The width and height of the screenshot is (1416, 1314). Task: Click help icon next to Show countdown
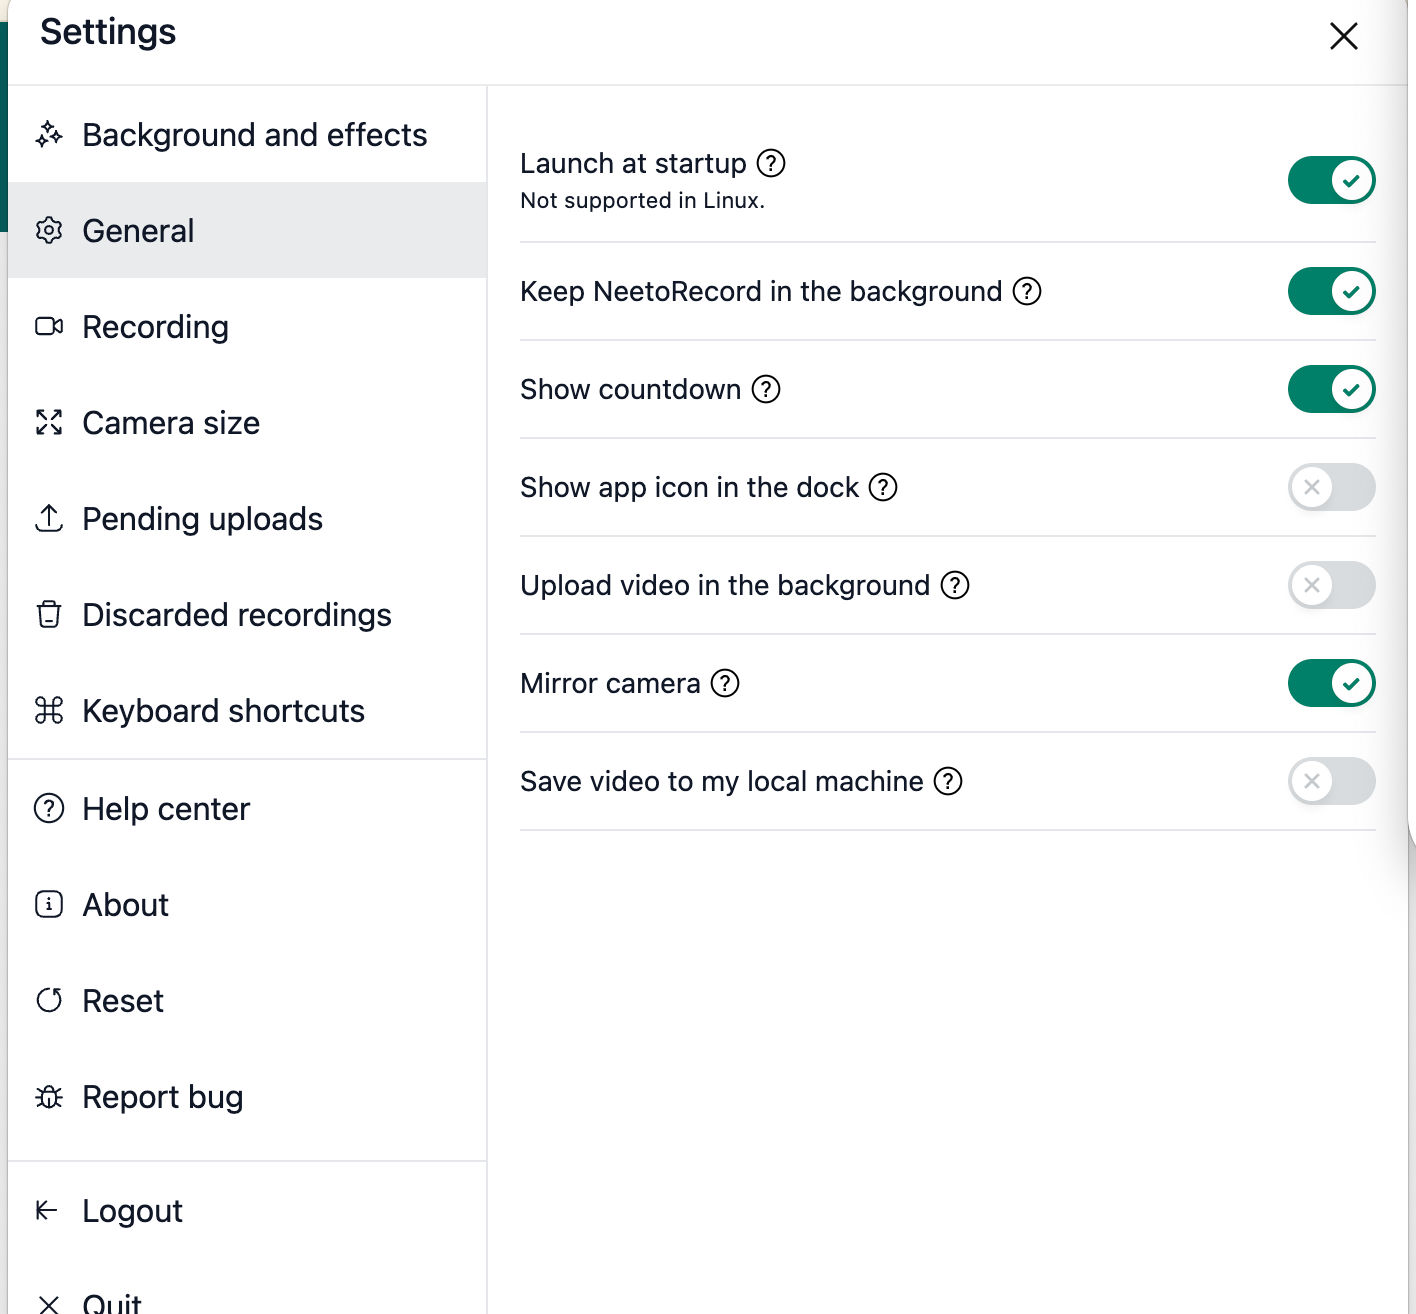coord(766,389)
